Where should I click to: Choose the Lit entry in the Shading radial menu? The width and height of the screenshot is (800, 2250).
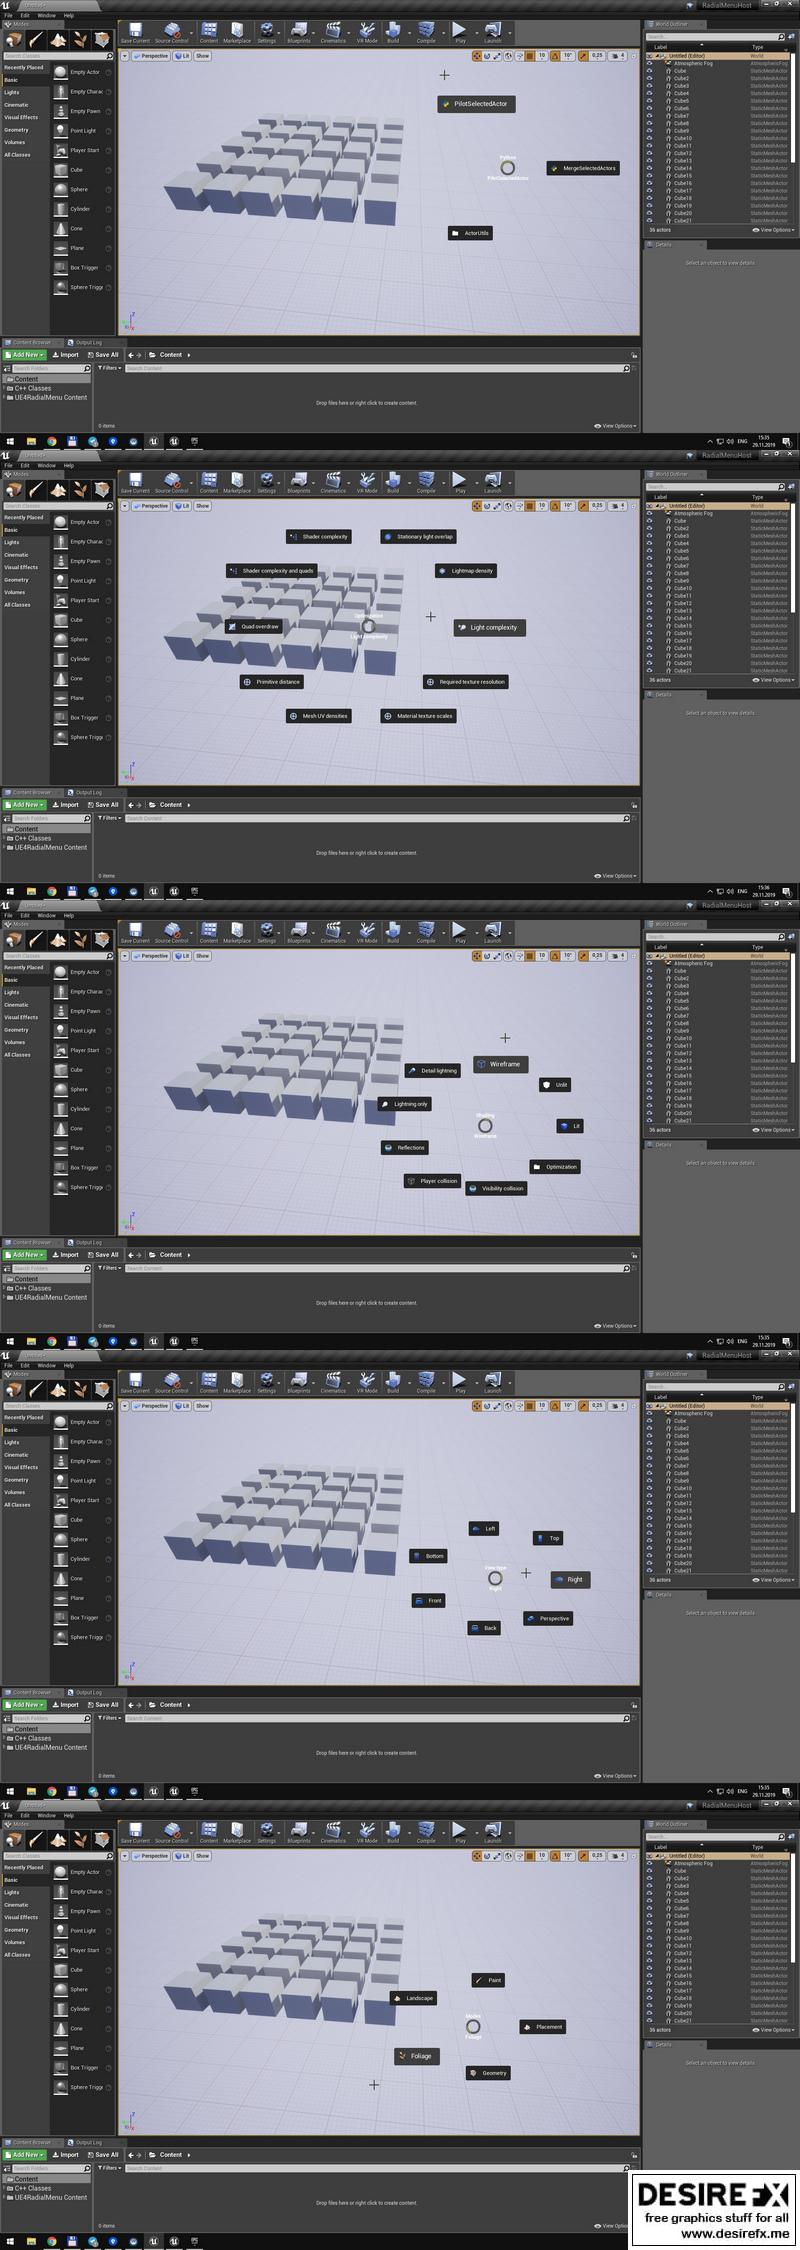click(x=570, y=1126)
